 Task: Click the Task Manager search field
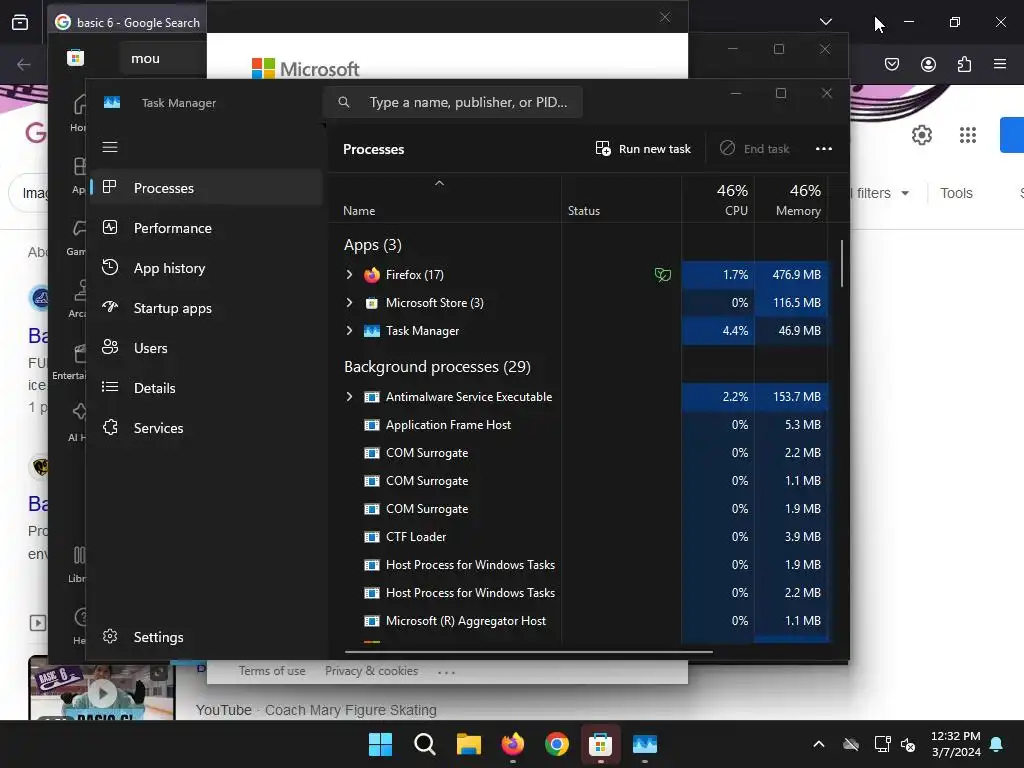click(x=453, y=102)
